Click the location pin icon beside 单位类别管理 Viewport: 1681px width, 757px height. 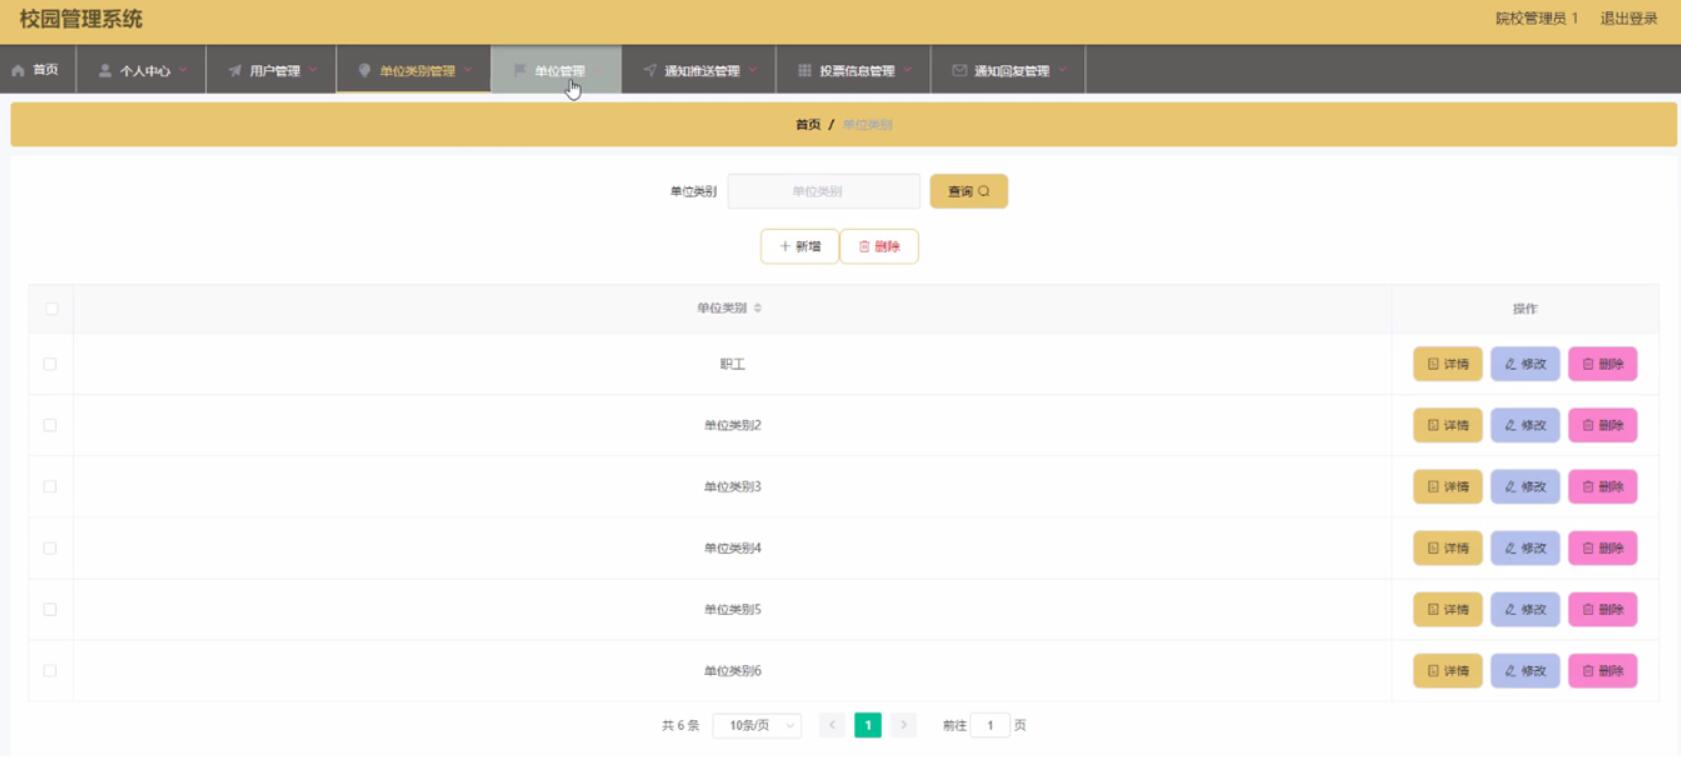[x=364, y=70]
